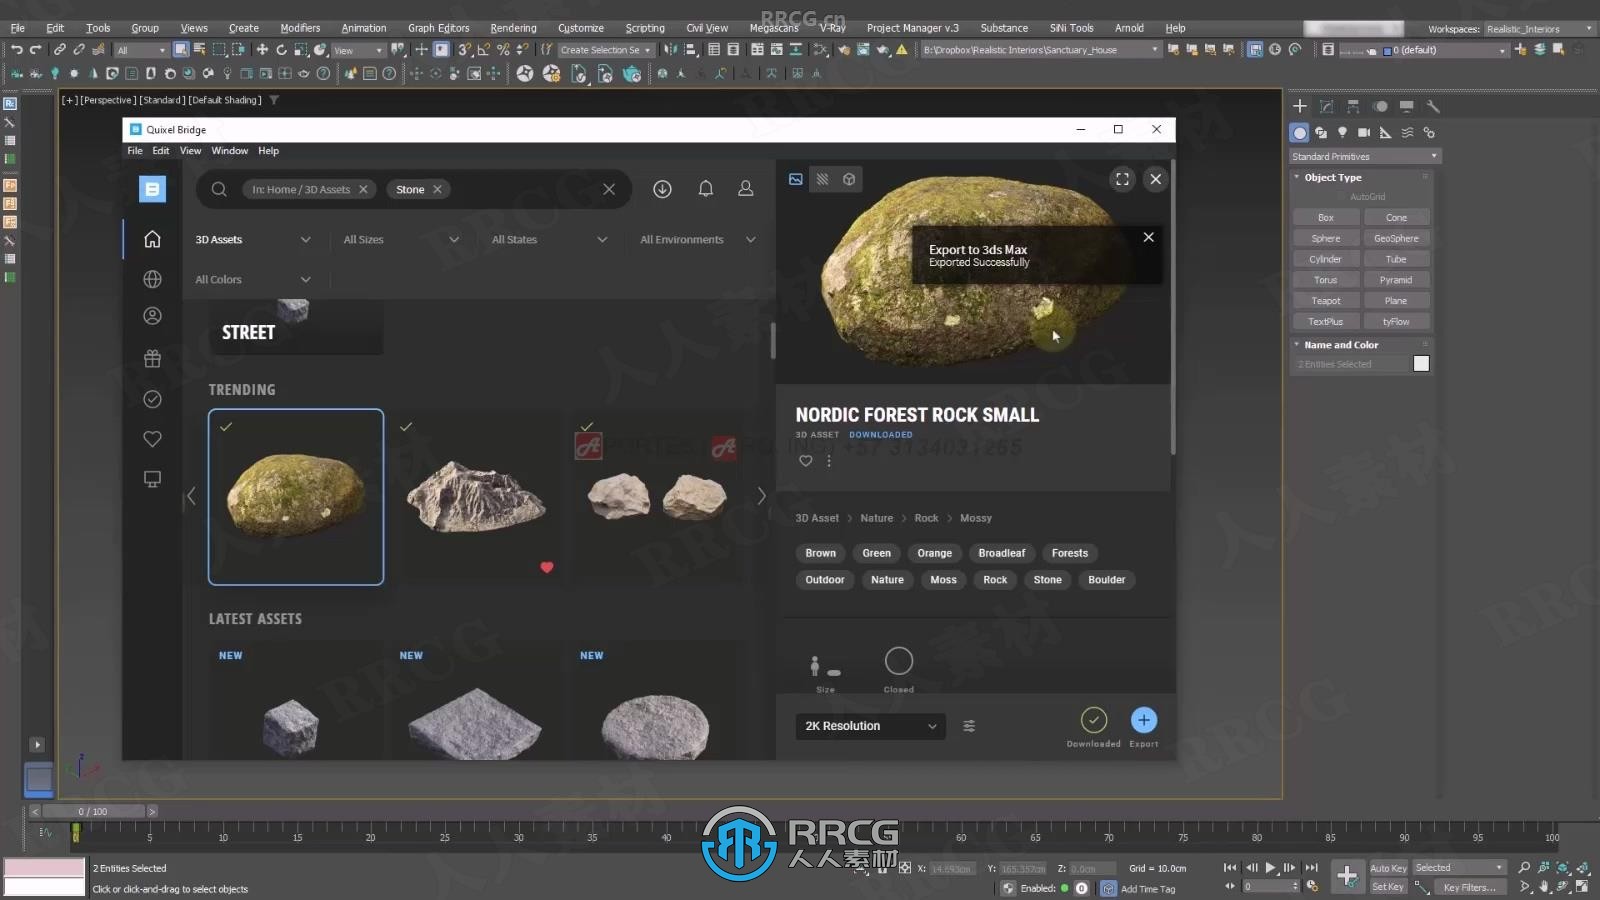The width and height of the screenshot is (1600, 900).
Task: Remove the Stone search filter tag
Action: coord(437,189)
